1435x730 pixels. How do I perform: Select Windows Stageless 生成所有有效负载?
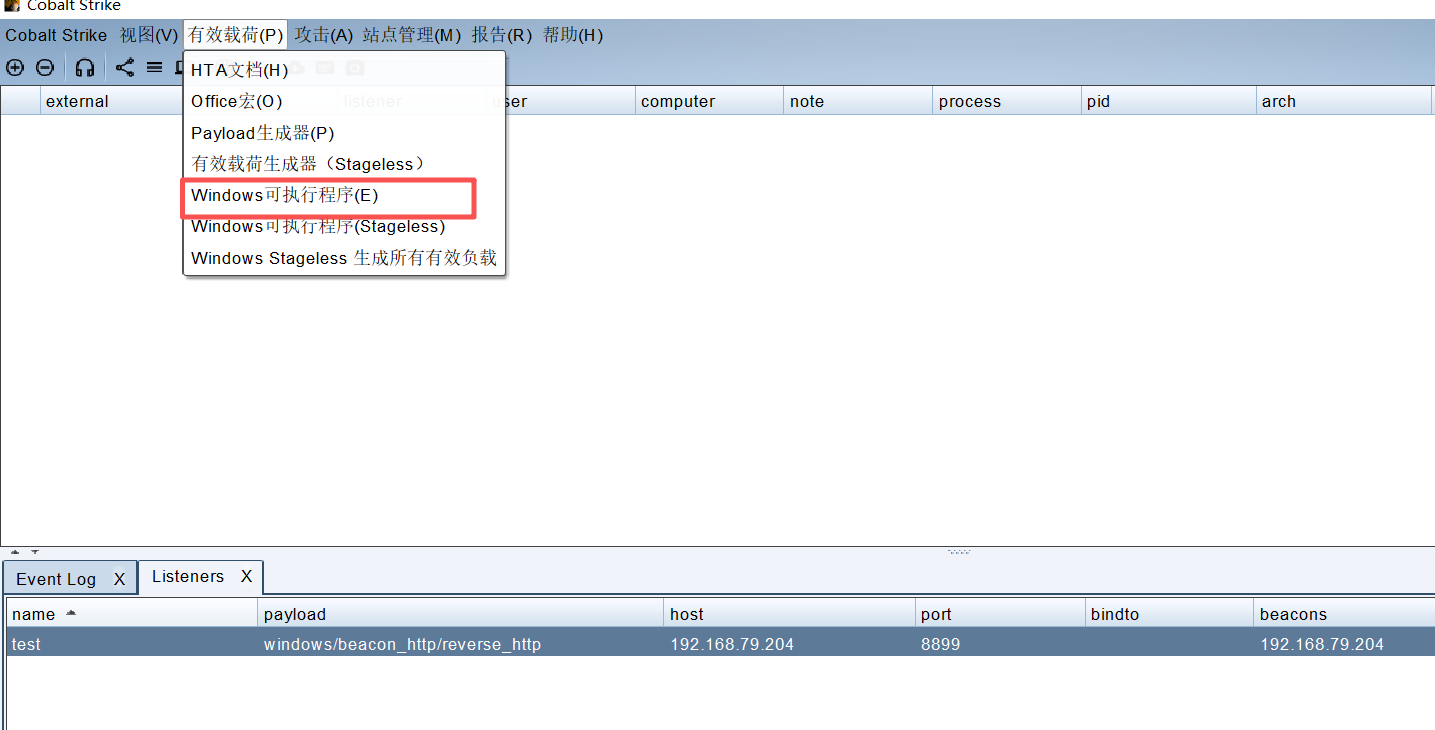(344, 258)
